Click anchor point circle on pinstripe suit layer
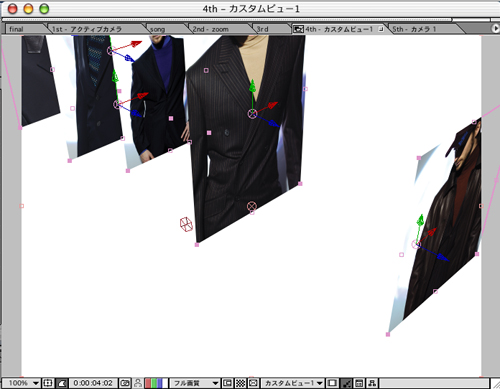 pyautogui.click(x=253, y=114)
